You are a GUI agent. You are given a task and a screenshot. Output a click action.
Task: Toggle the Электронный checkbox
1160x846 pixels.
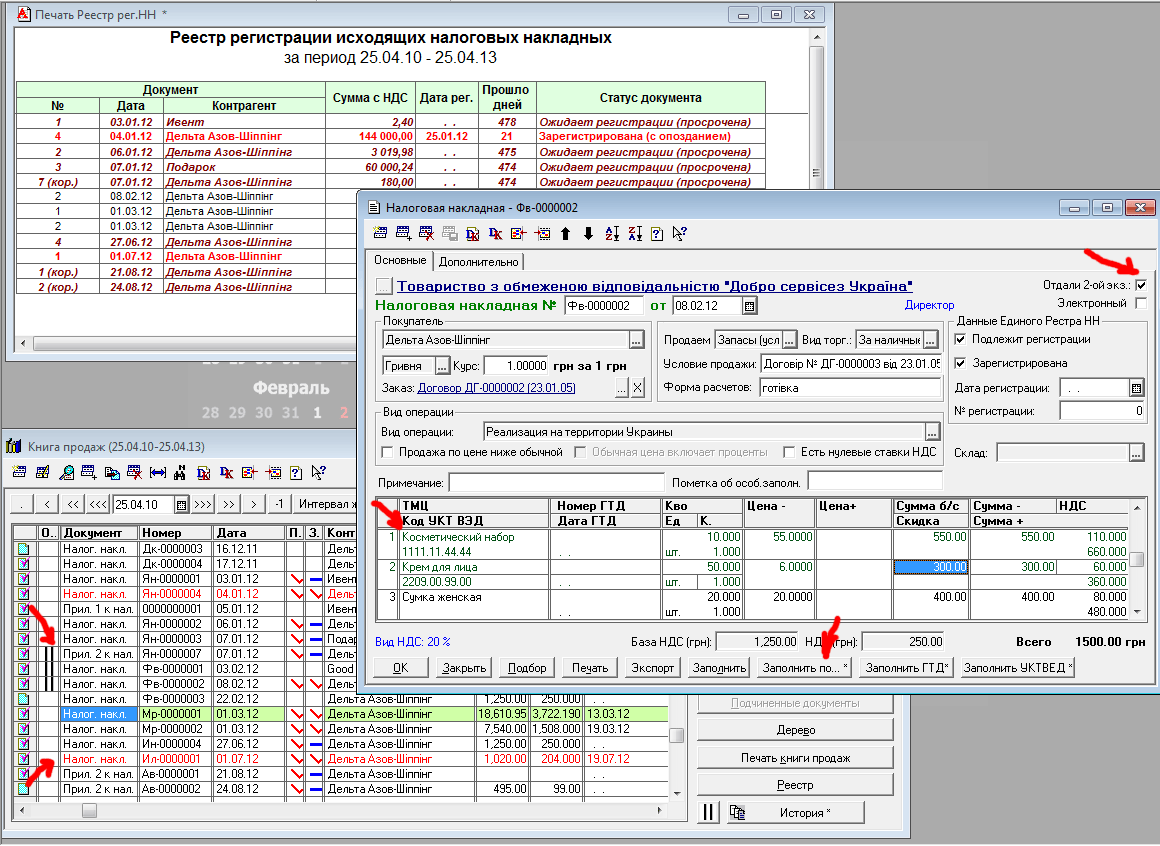(1141, 303)
